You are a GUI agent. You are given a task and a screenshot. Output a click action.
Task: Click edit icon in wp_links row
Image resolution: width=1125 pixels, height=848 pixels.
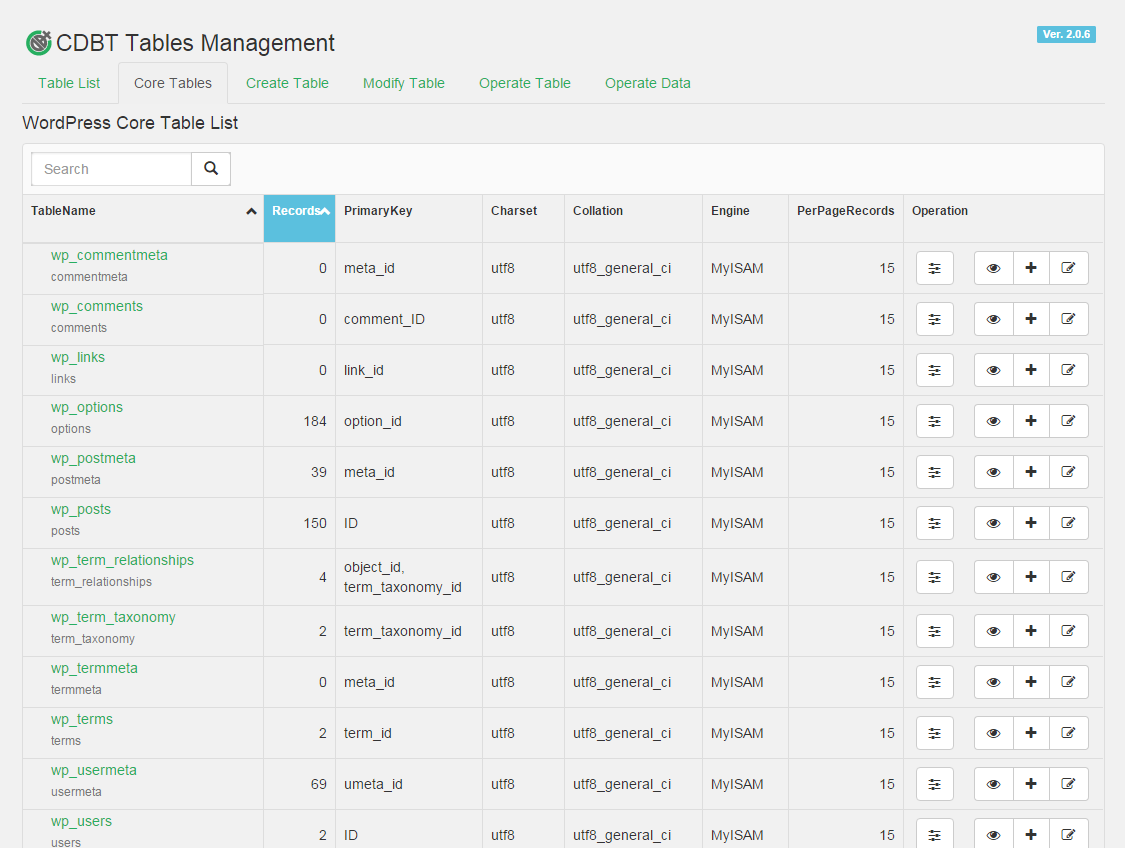point(1068,370)
